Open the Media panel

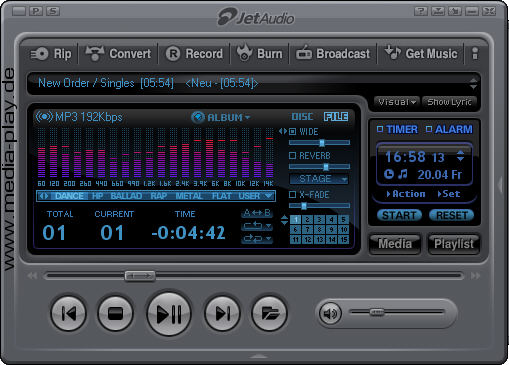(x=395, y=244)
